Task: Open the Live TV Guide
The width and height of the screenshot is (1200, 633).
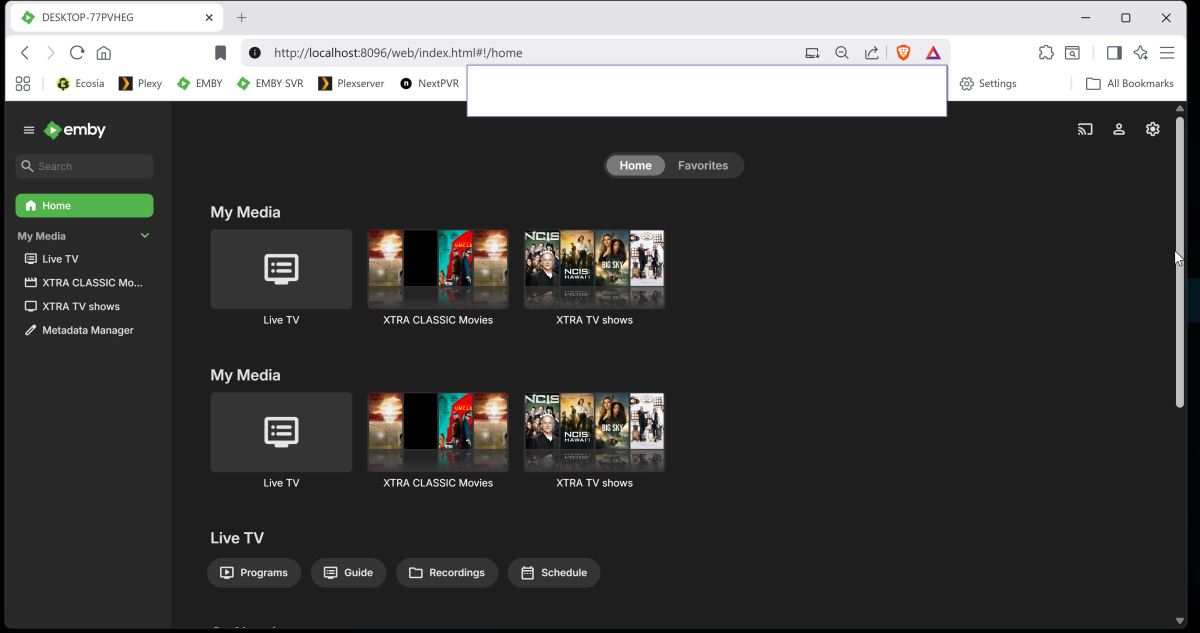Action: (x=349, y=573)
